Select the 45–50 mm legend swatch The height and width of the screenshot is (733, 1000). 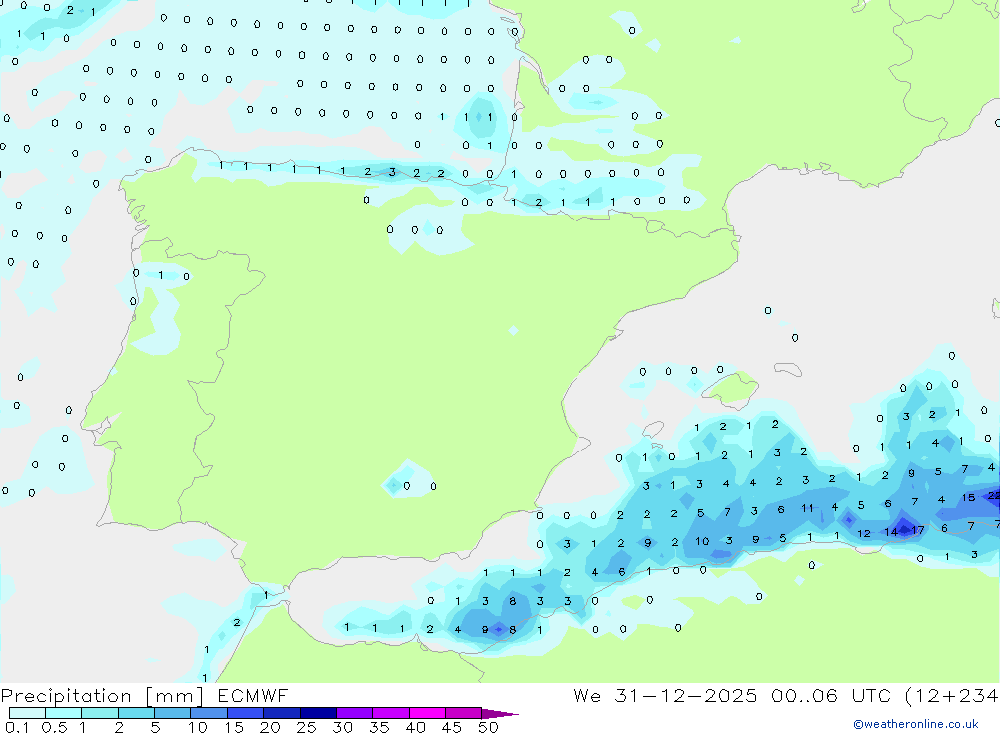tap(463, 713)
